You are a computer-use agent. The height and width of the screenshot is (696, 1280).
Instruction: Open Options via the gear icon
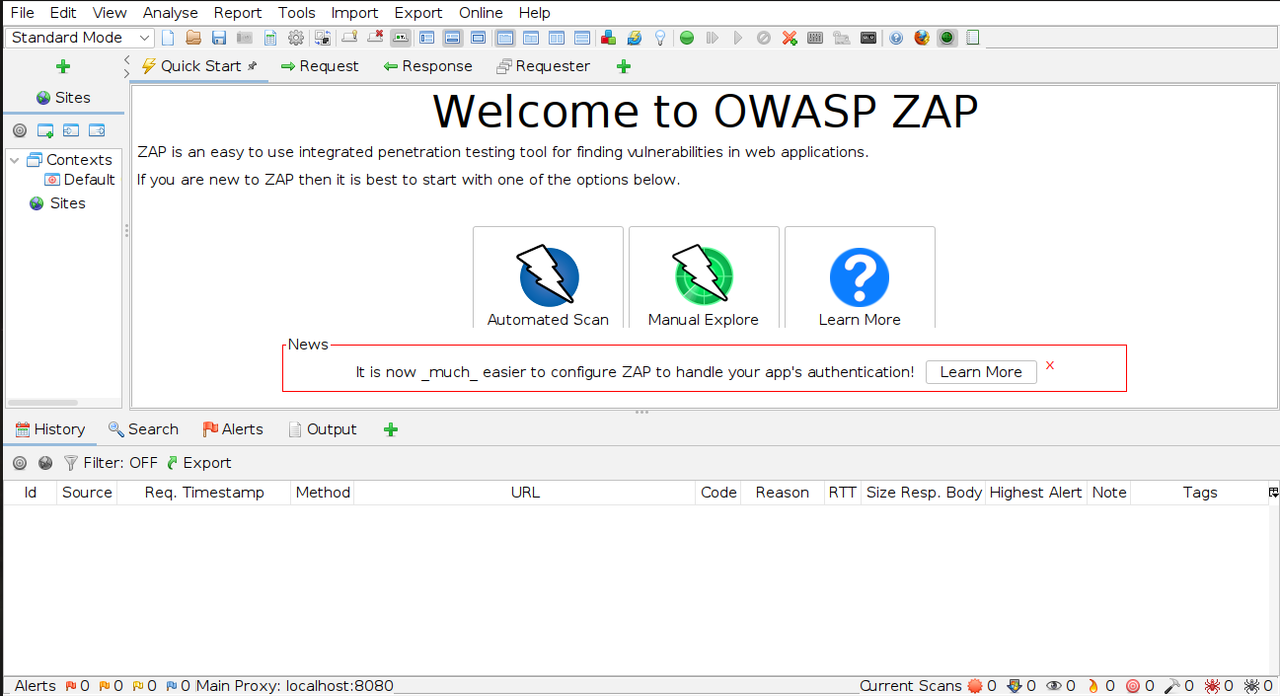pos(296,38)
